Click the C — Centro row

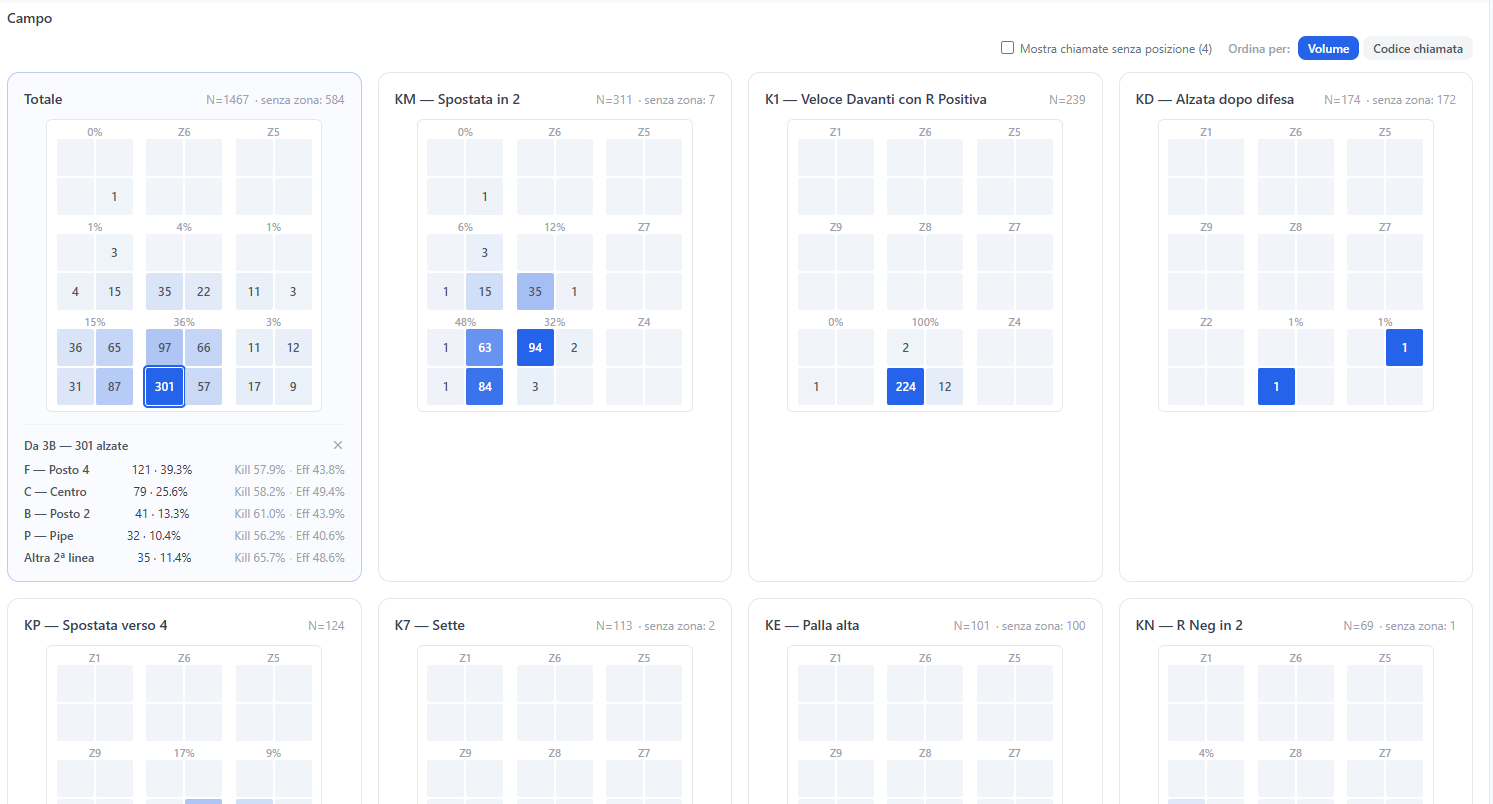point(184,492)
